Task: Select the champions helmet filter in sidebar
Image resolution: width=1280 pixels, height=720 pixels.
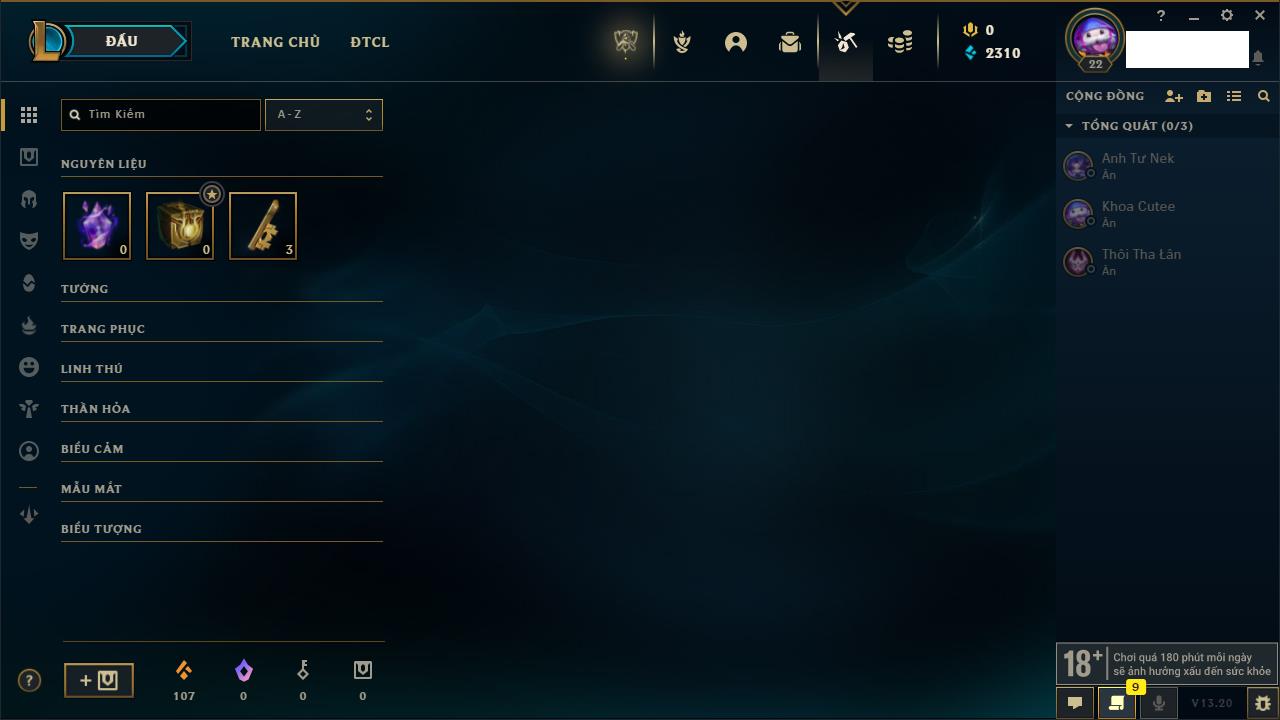Action: coord(29,199)
